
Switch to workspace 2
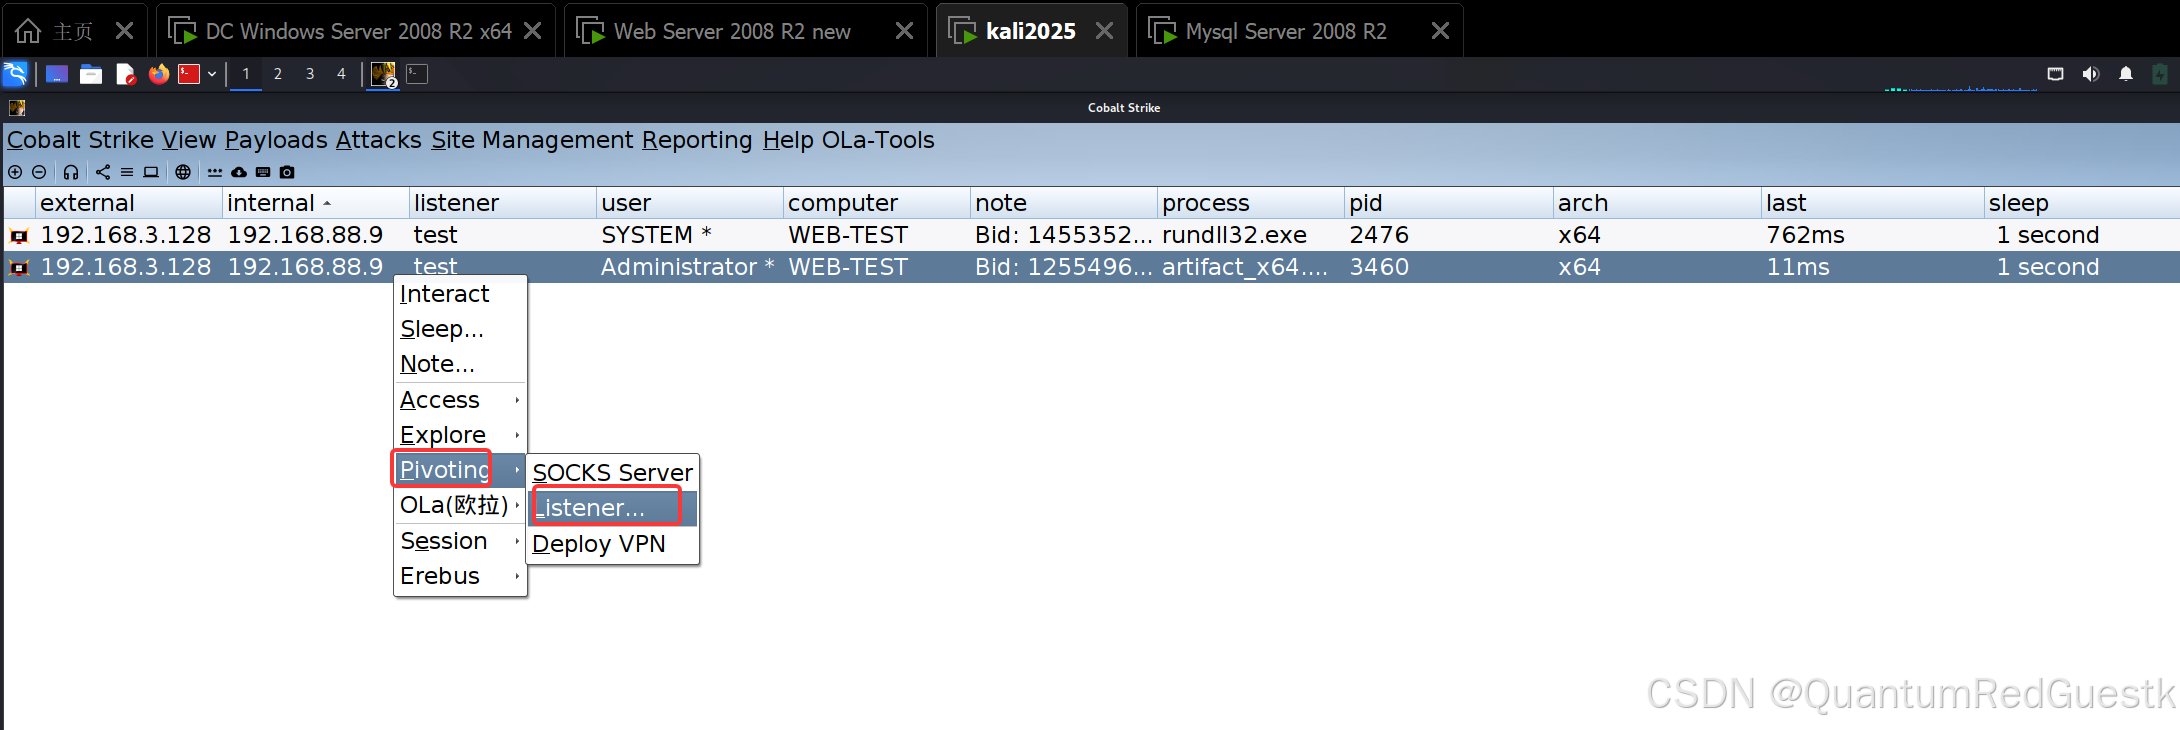[x=278, y=74]
